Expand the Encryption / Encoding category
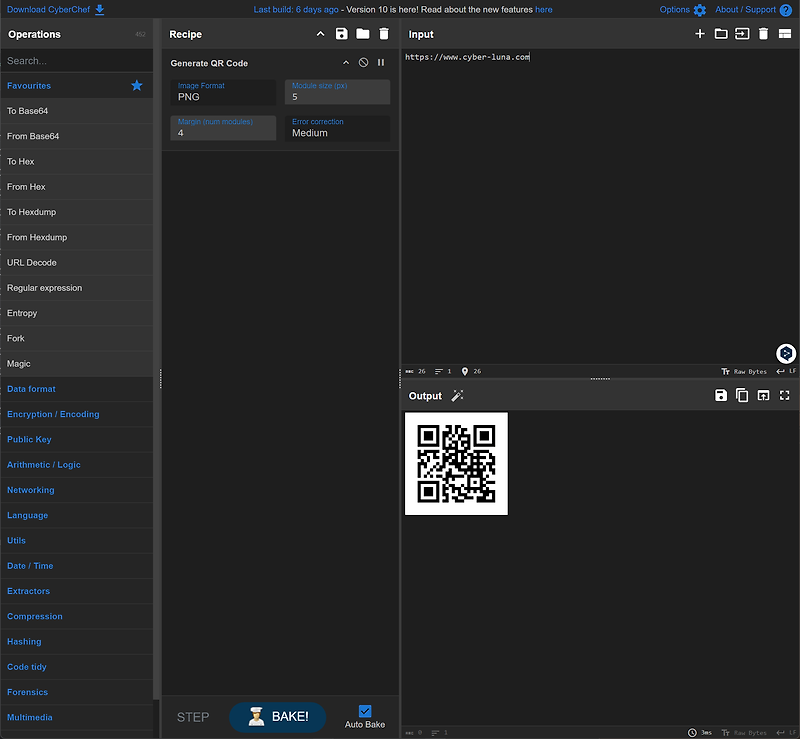 (x=77, y=414)
